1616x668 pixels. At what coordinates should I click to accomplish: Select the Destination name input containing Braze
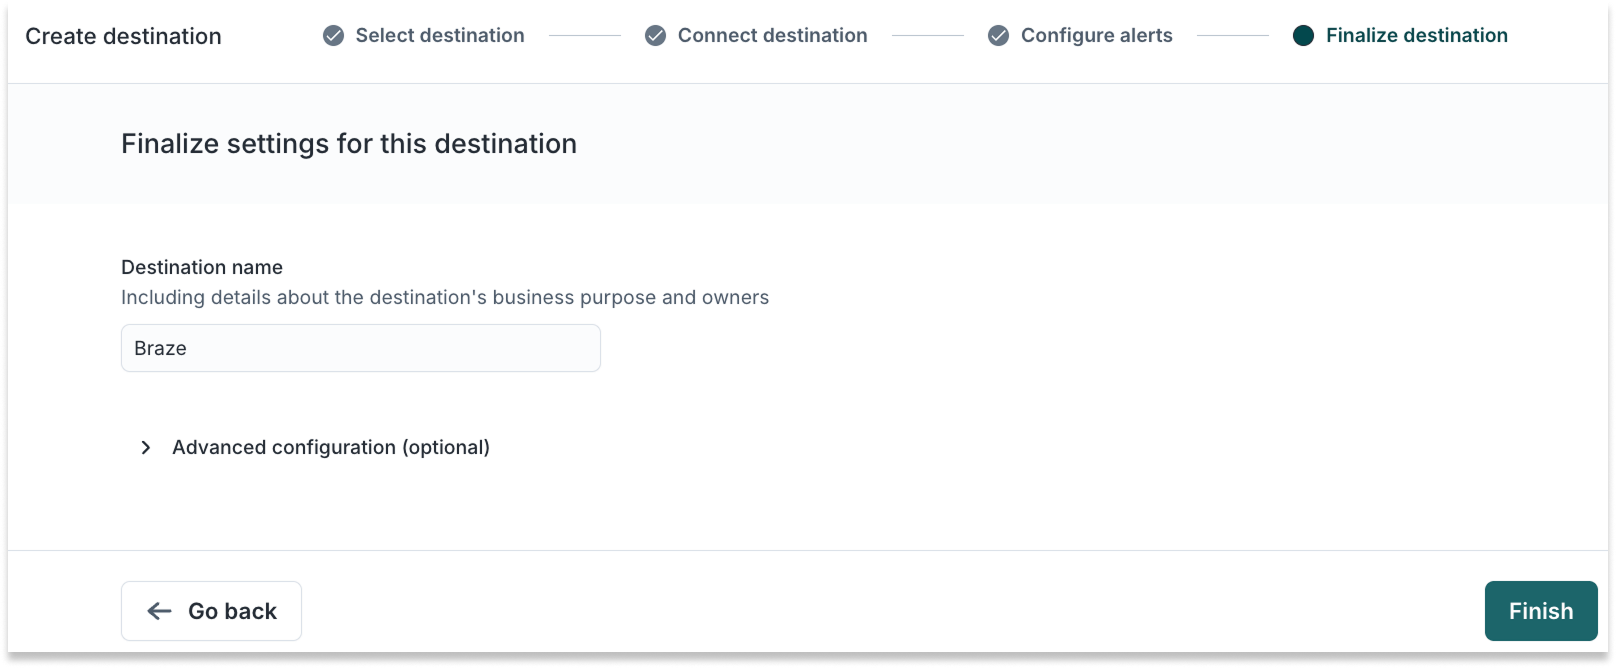(x=360, y=348)
